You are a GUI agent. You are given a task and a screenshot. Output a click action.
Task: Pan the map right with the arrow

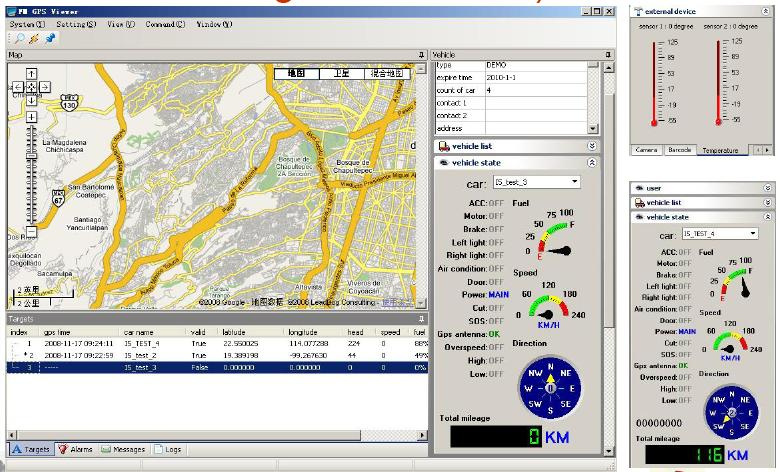click(x=44, y=87)
